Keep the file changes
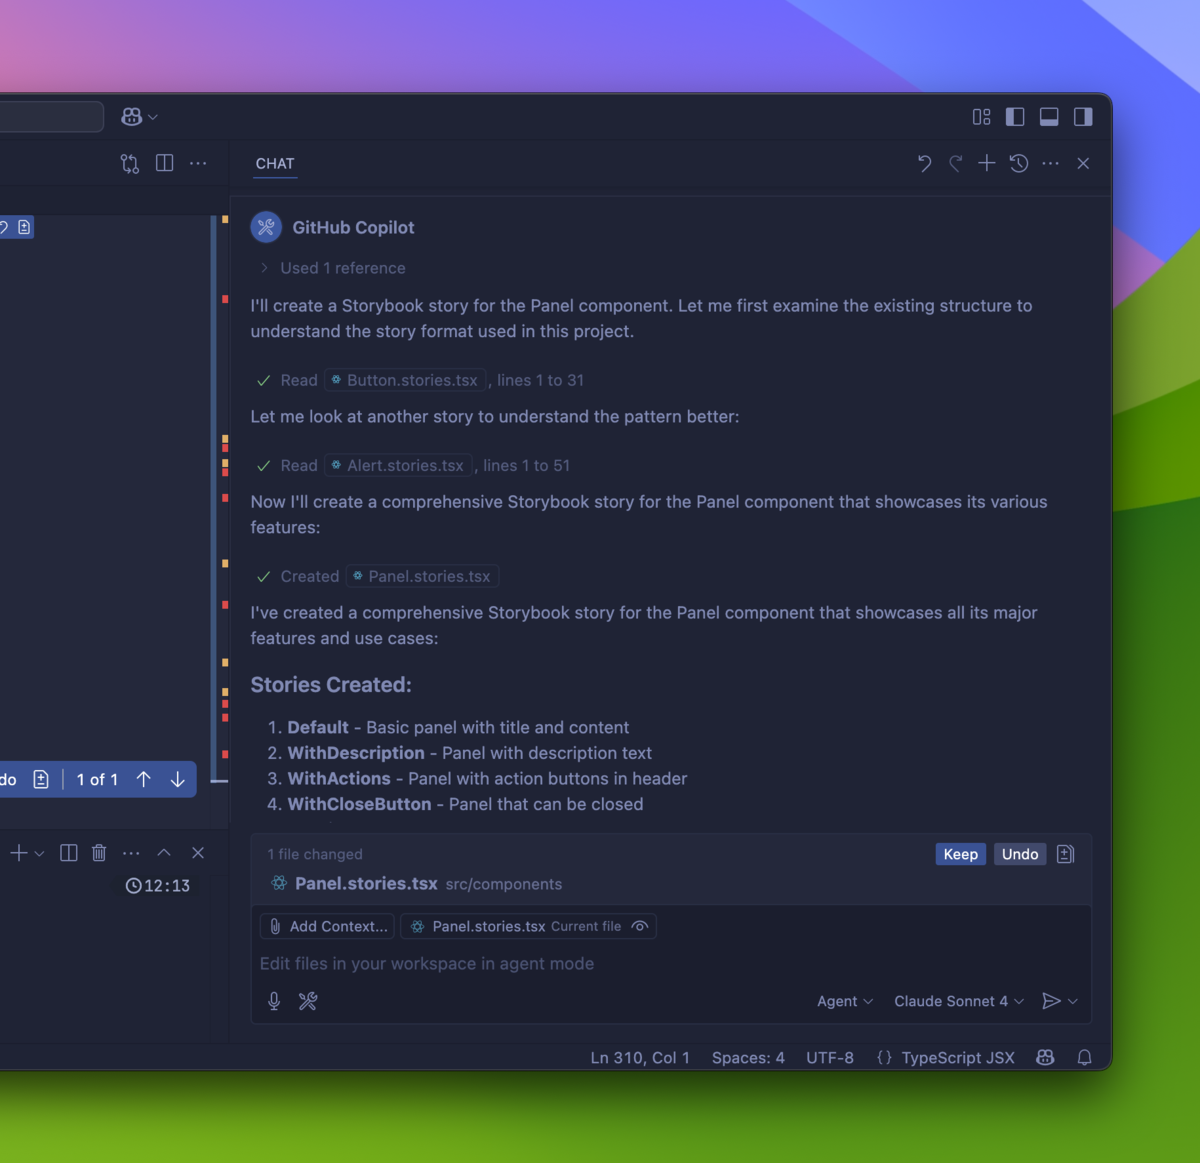Screen dimensions: 1200x1163 (x=961, y=854)
